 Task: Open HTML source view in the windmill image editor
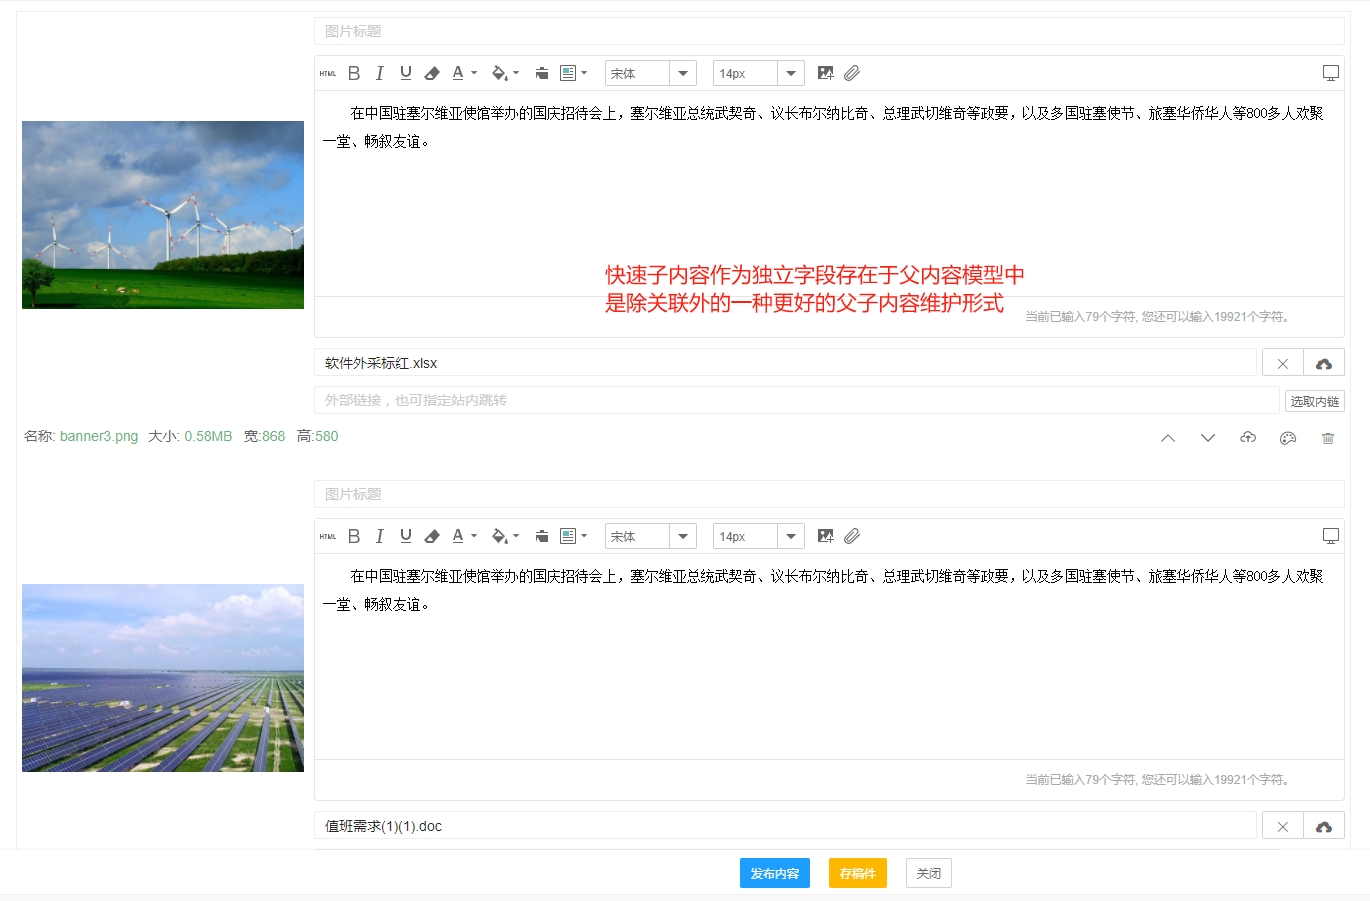(x=328, y=73)
